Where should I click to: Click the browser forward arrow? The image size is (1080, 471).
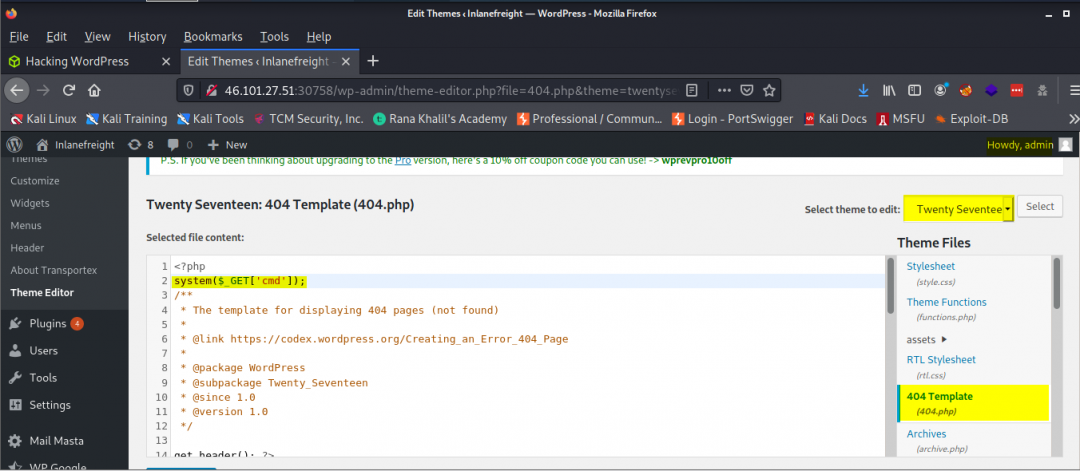click(x=43, y=90)
